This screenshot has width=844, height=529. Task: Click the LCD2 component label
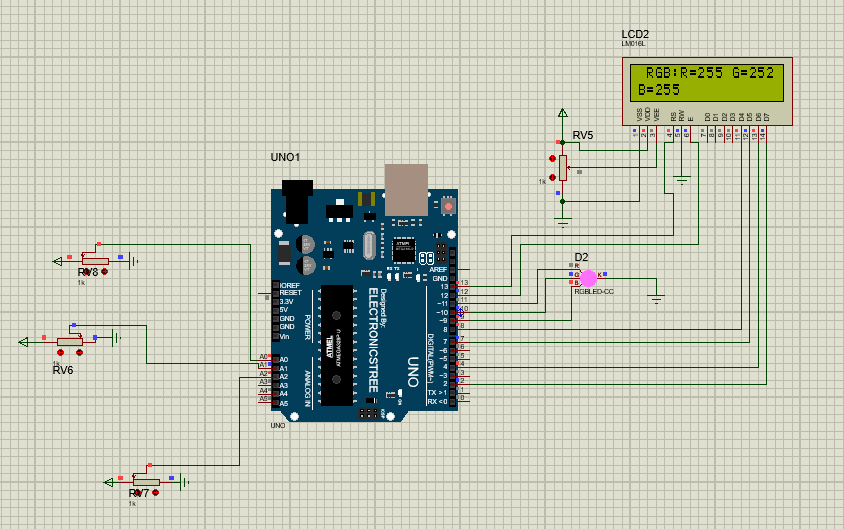pyautogui.click(x=635, y=34)
